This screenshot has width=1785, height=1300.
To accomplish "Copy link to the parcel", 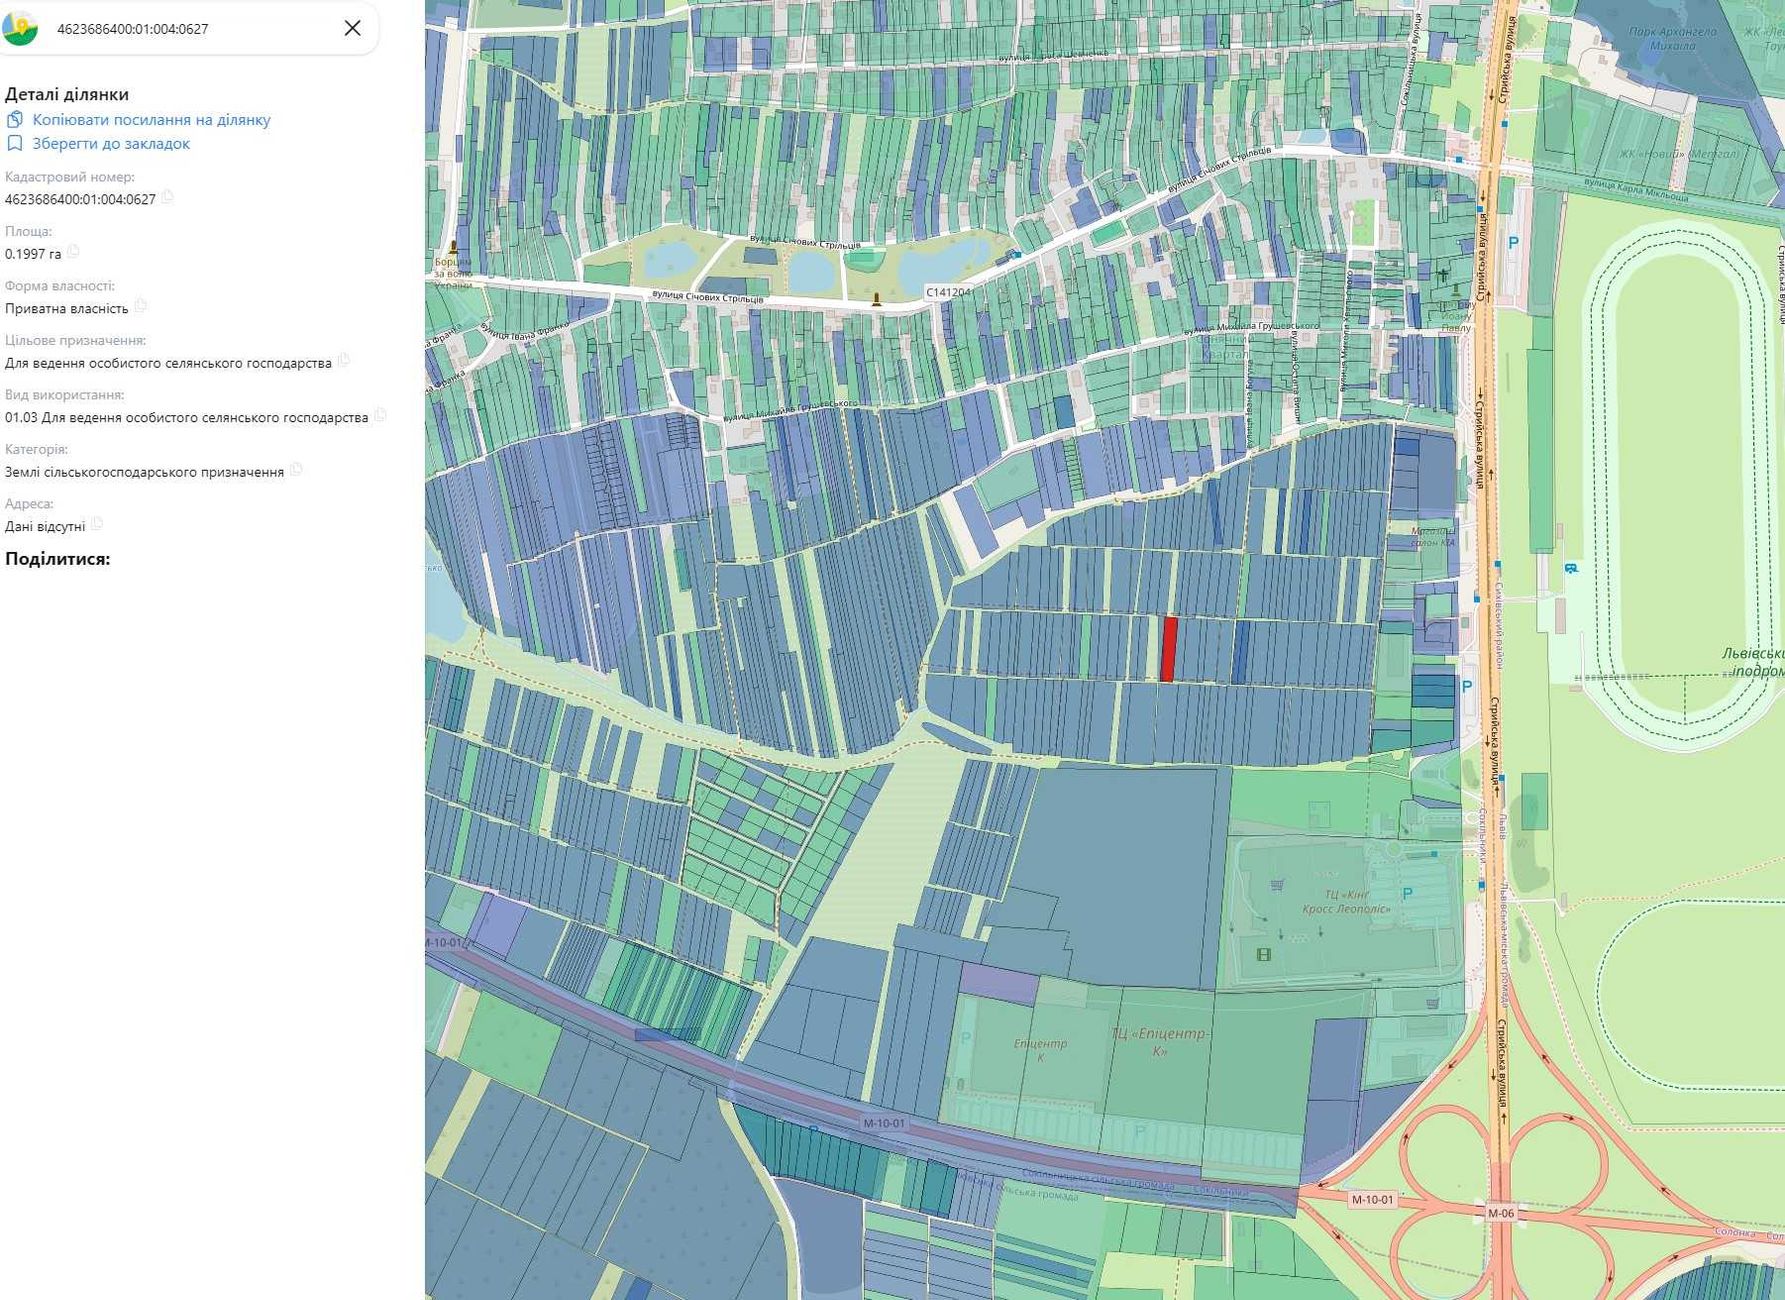I will [x=151, y=120].
